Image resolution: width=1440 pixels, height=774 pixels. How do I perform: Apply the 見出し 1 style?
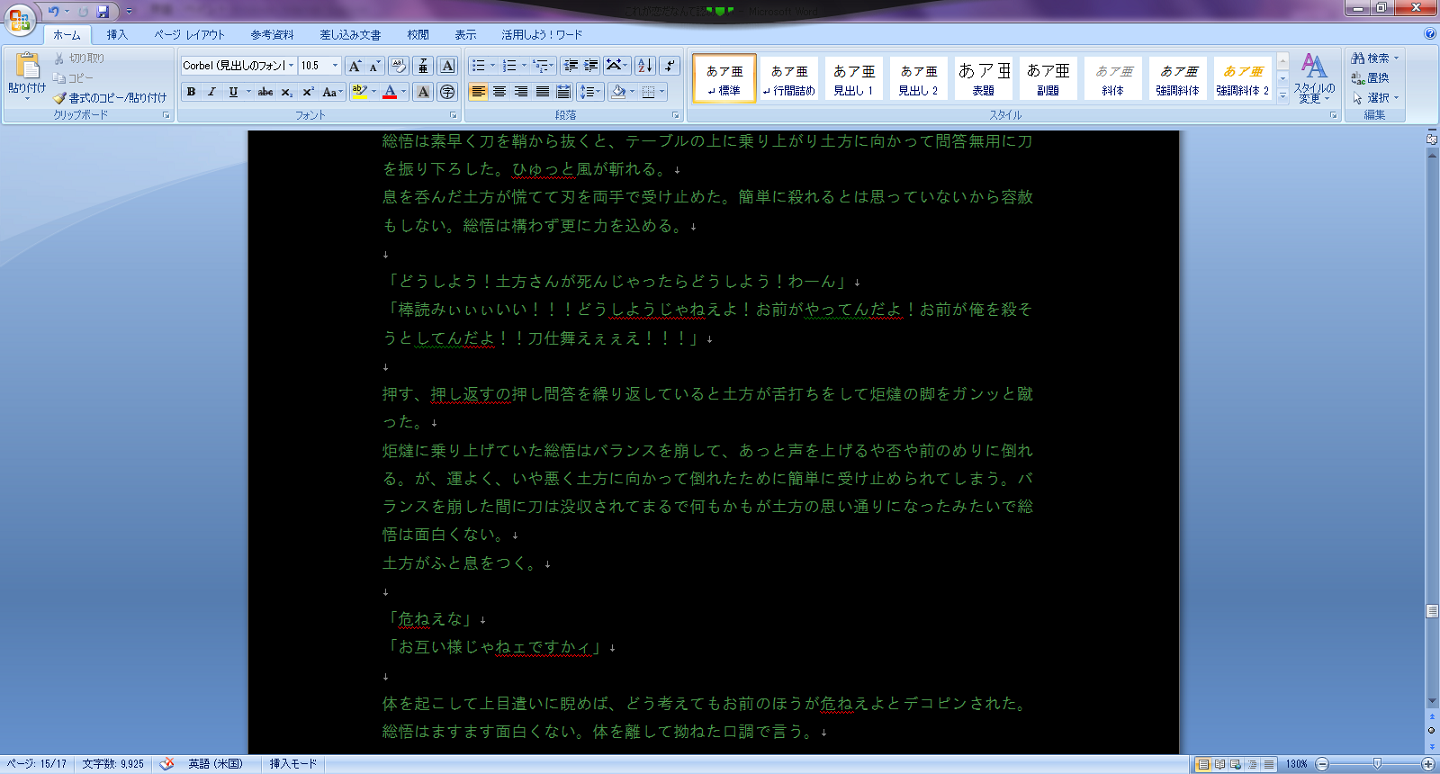pyautogui.click(x=853, y=78)
